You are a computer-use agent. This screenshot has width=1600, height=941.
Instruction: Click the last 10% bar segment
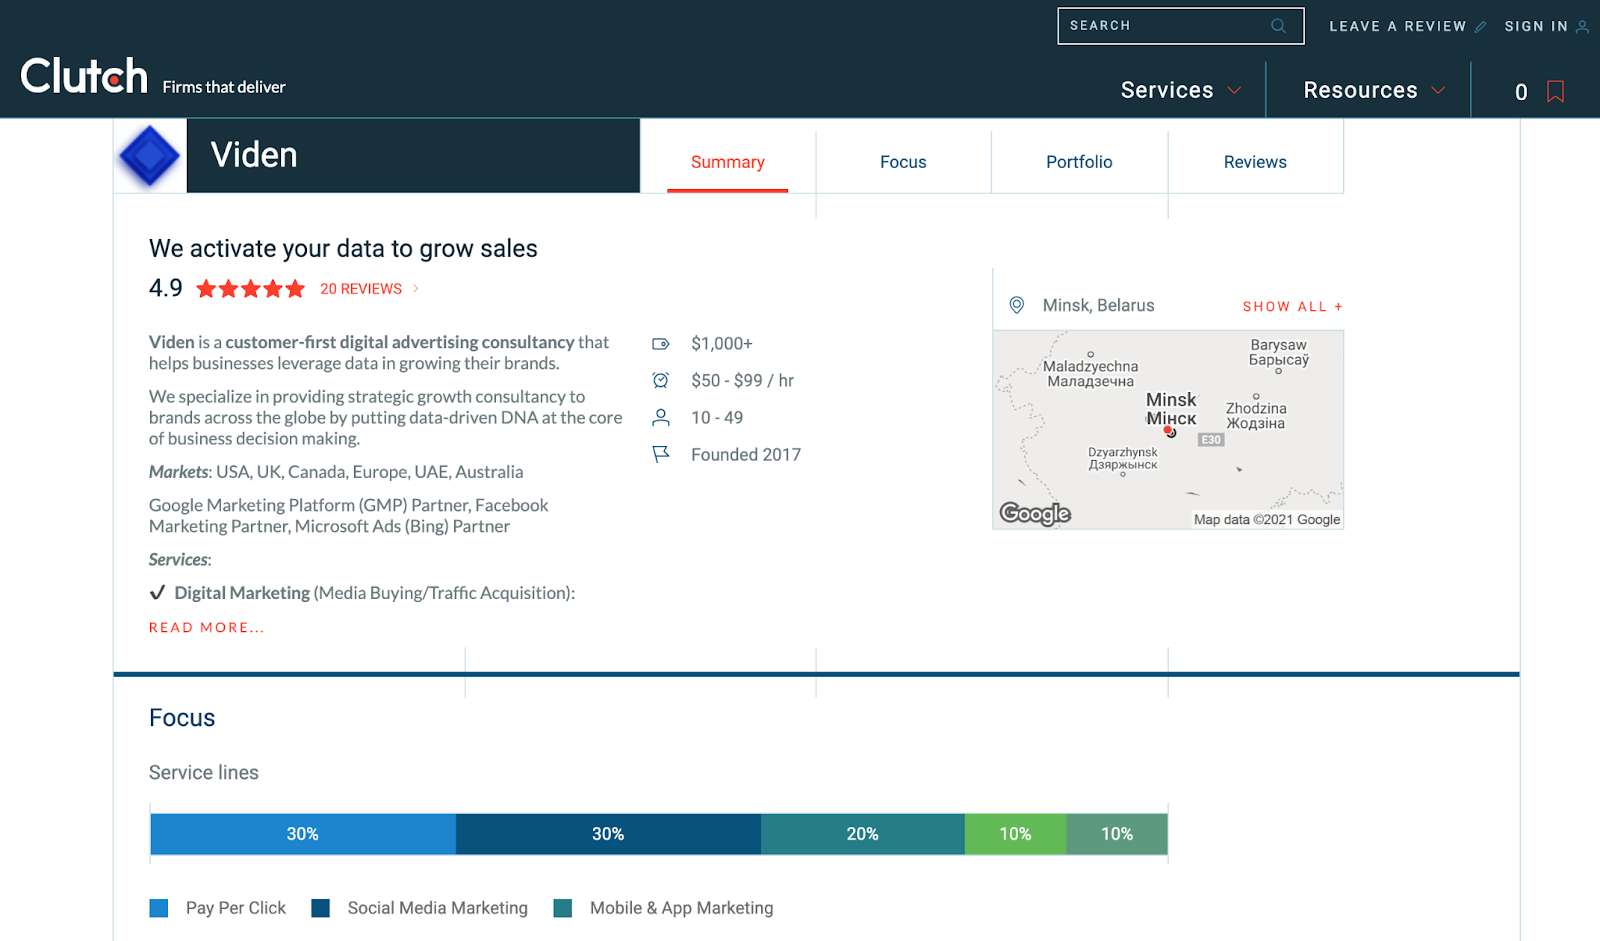click(1117, 834)
